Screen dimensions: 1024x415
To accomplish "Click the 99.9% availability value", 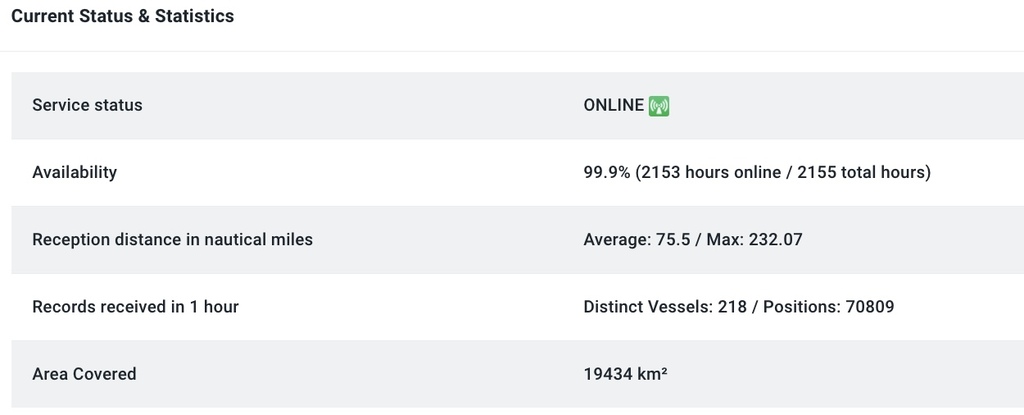I will [607, 173].
